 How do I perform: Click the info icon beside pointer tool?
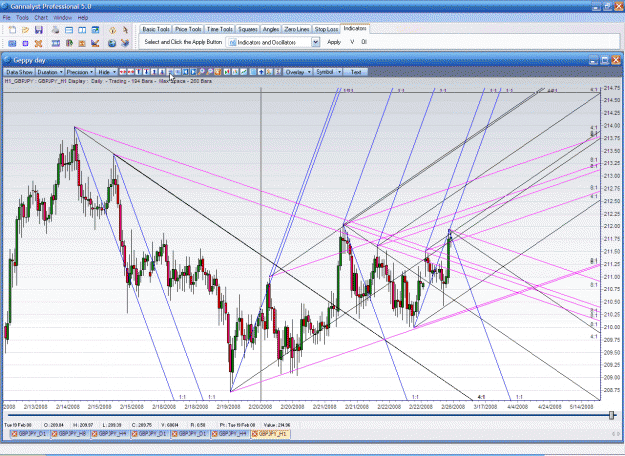pyautogui.click(x=112, y=30)
